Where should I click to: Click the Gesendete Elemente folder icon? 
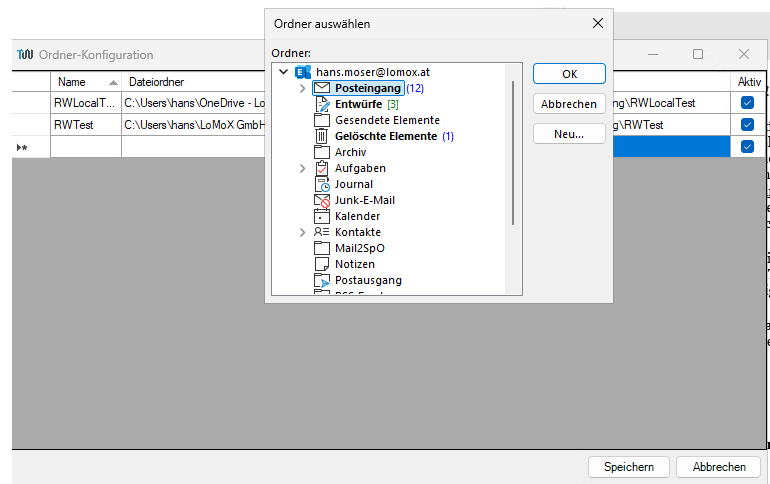pyautogui.click(x=322, y=120)
